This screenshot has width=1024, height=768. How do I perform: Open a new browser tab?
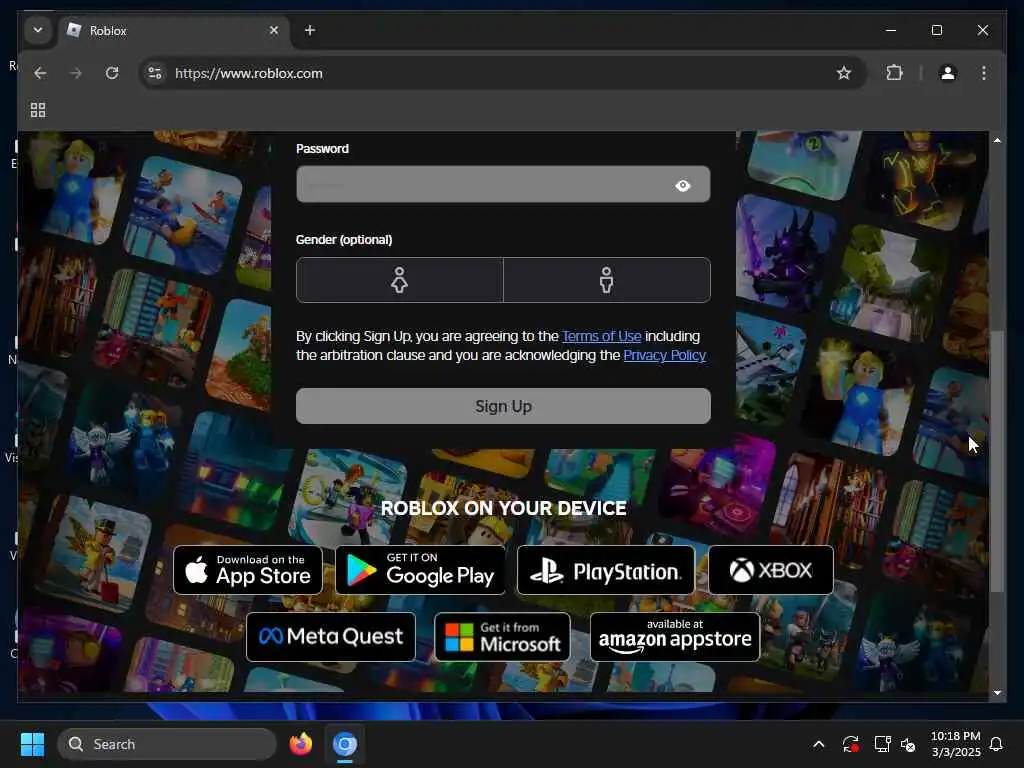click(310, 30)
